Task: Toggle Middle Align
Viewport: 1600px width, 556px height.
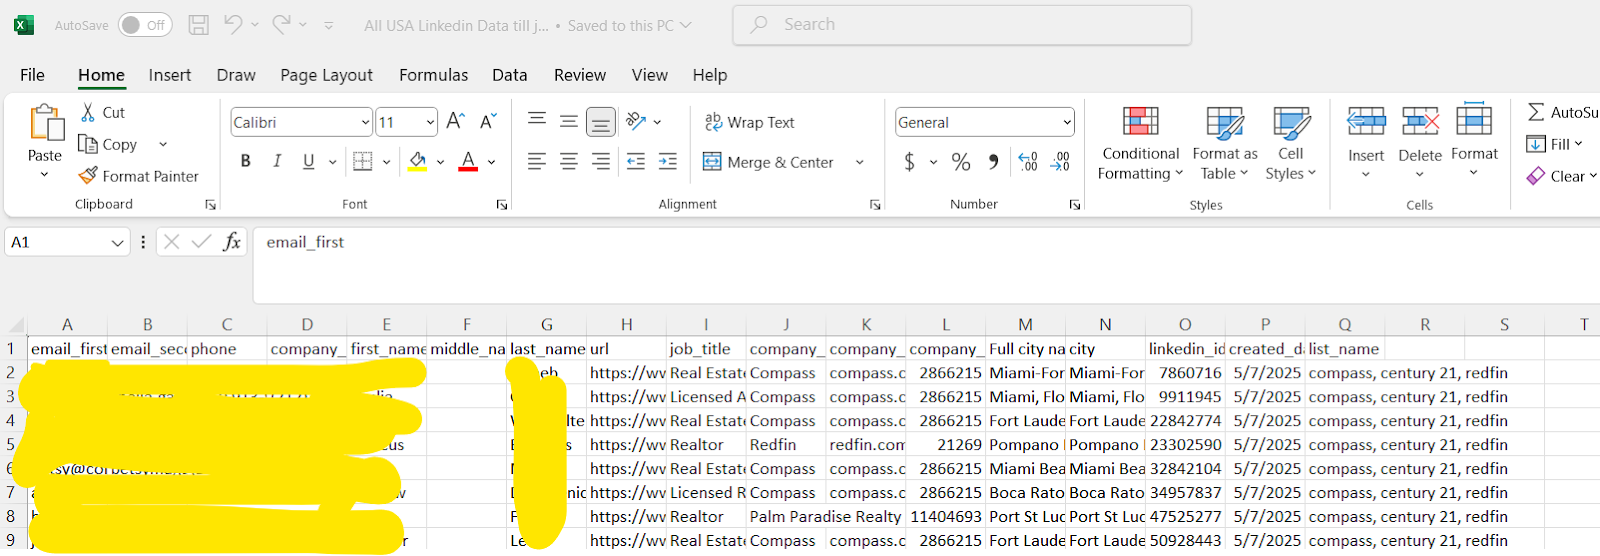Action: (x=569, y=121)
